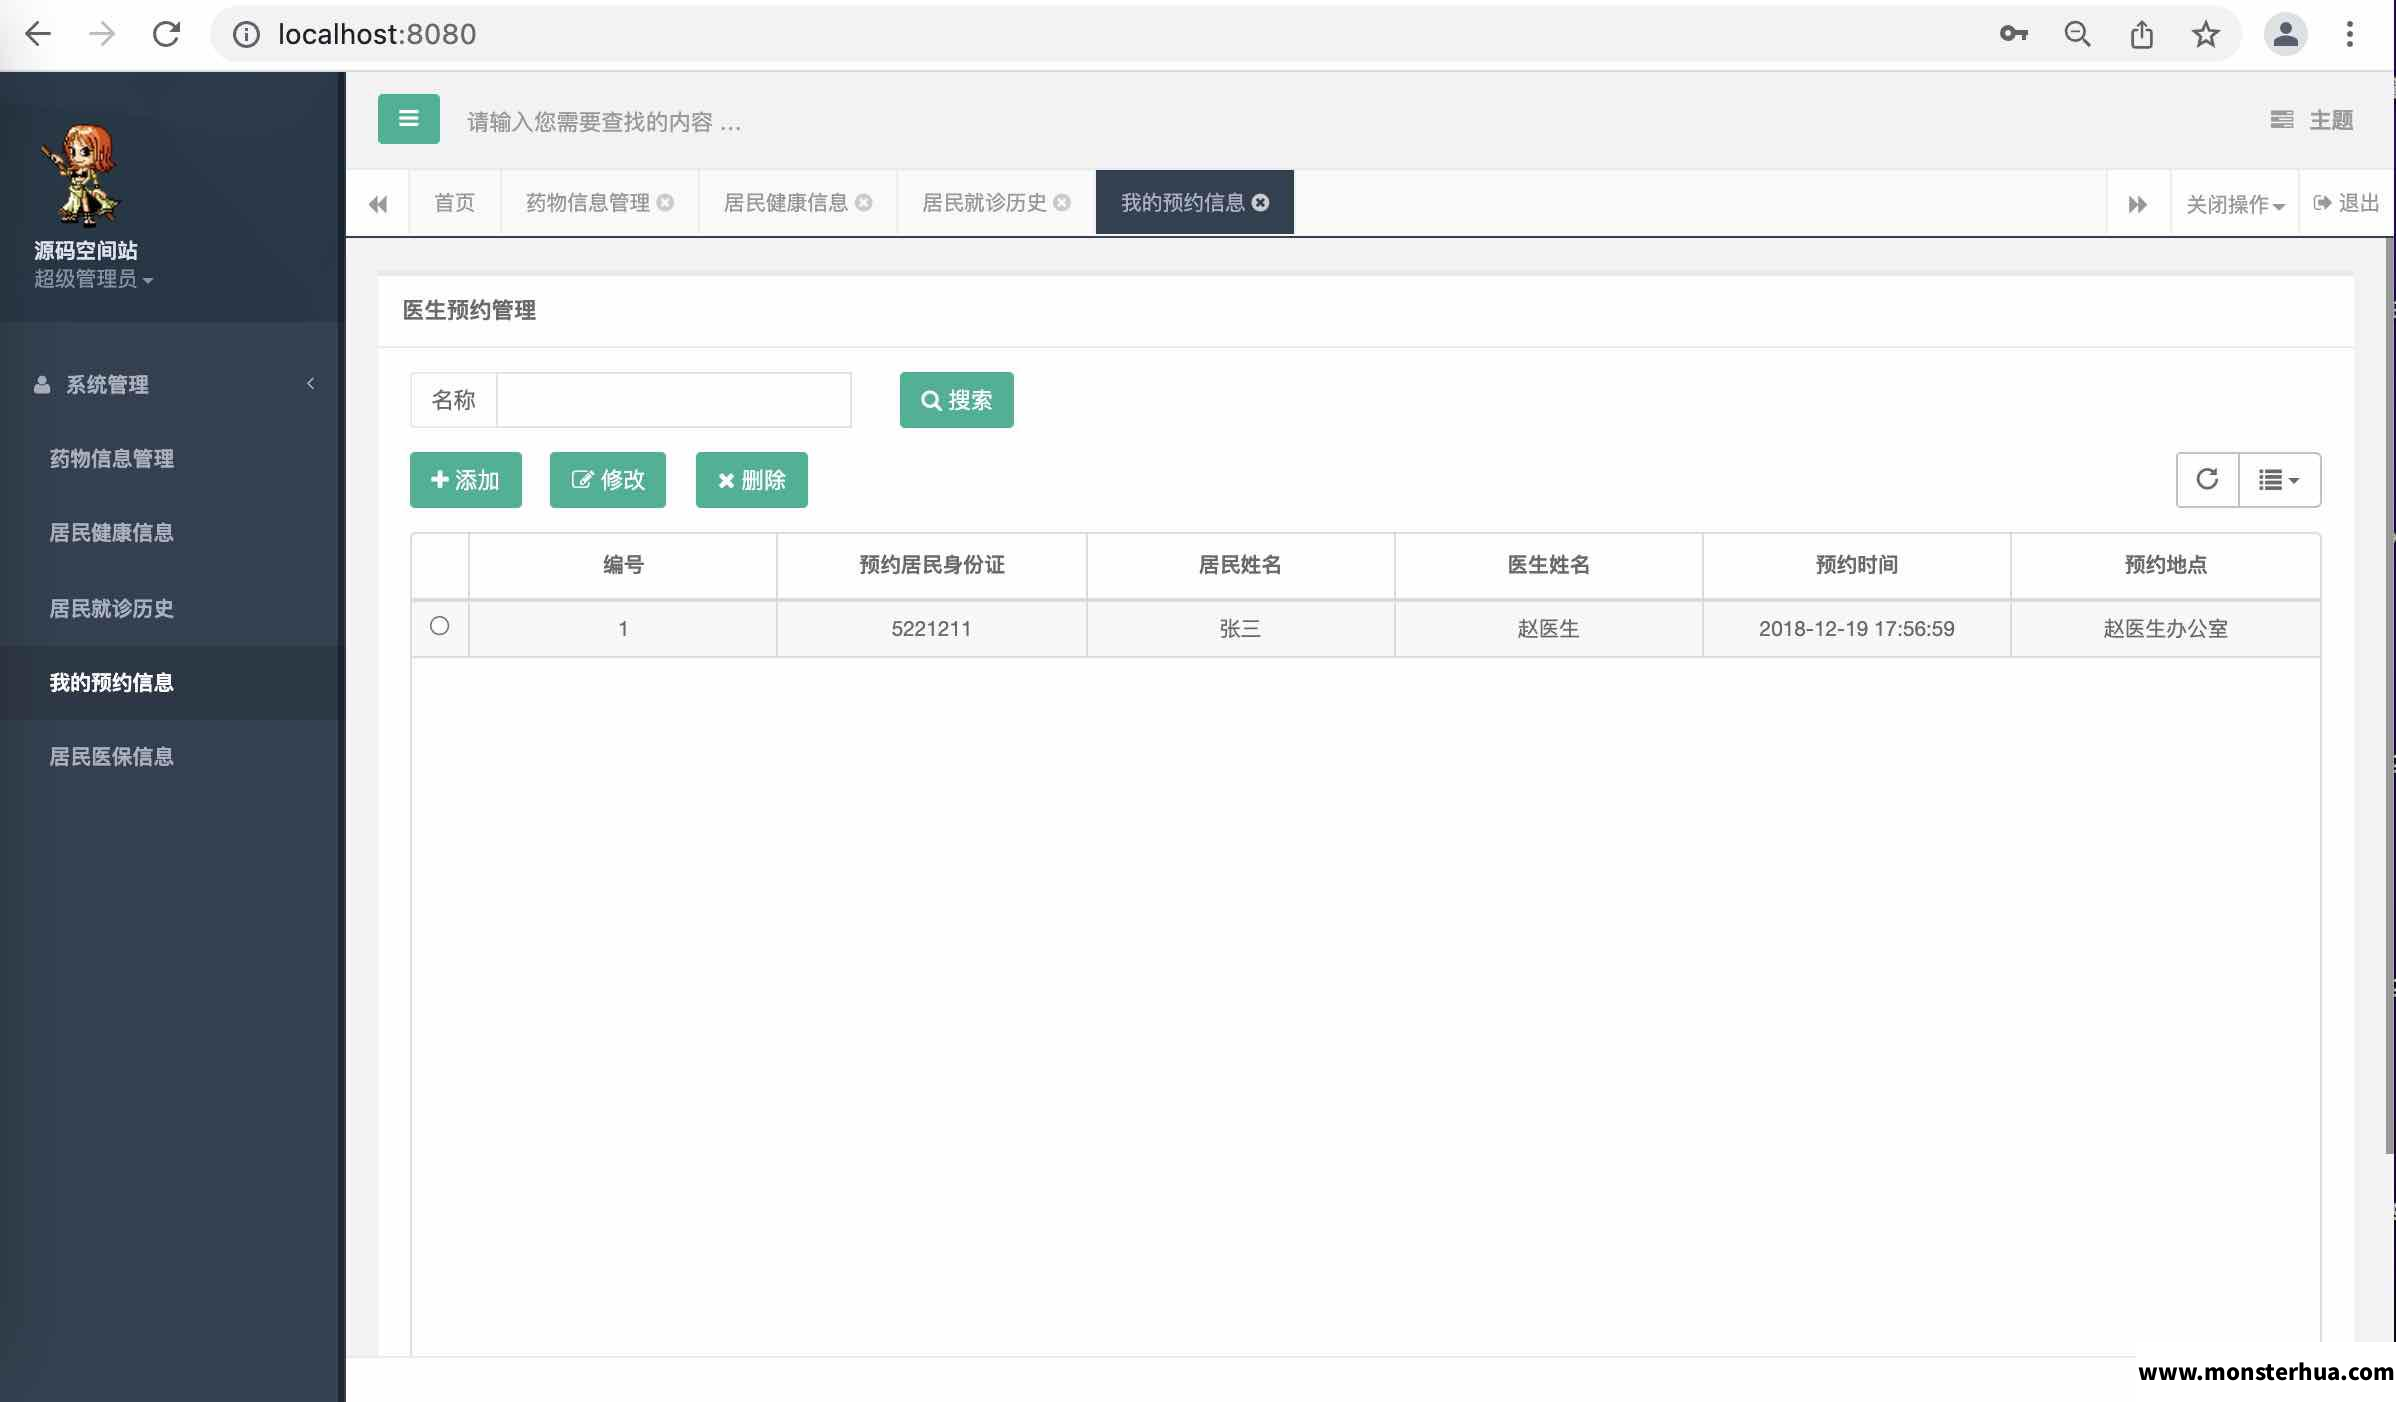Open the 超级管理员 user dropdown

tap(93, 279)
